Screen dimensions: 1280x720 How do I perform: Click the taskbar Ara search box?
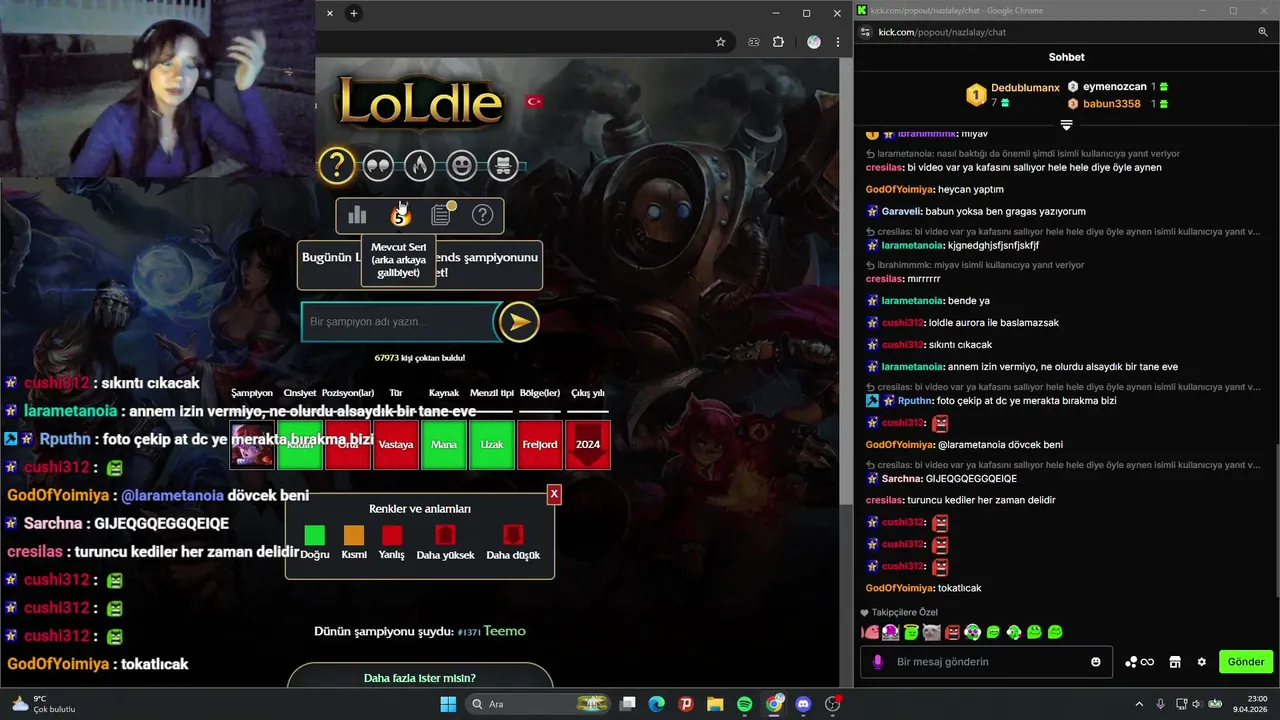(x=540, y=704)
